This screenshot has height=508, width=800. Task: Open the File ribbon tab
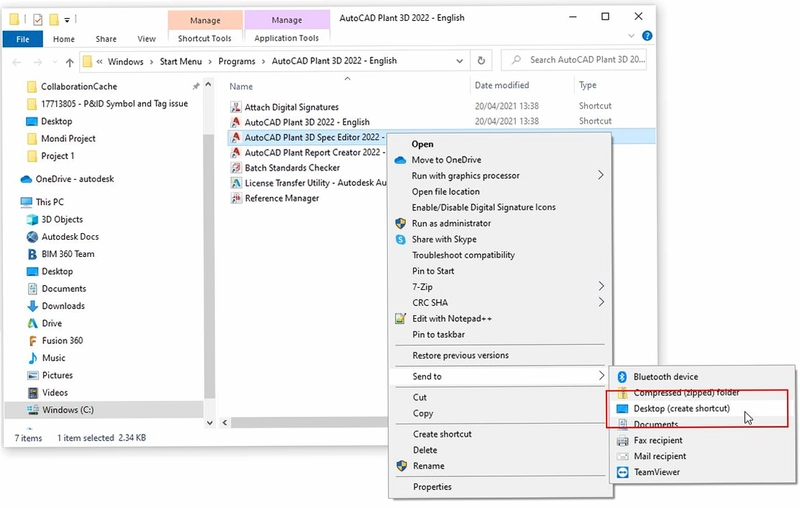(x=22, y=39)
